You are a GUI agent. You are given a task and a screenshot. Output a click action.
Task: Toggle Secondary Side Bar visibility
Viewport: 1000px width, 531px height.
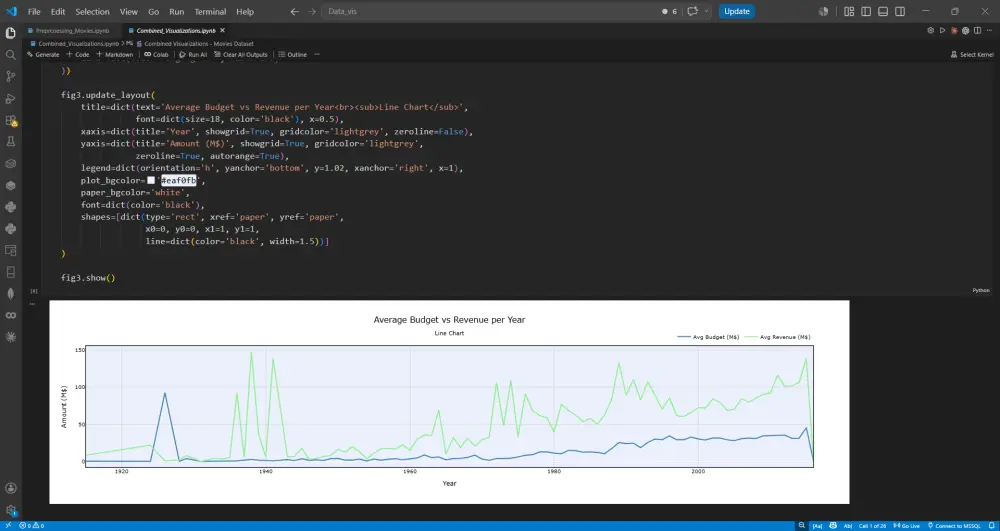[900, 11]
